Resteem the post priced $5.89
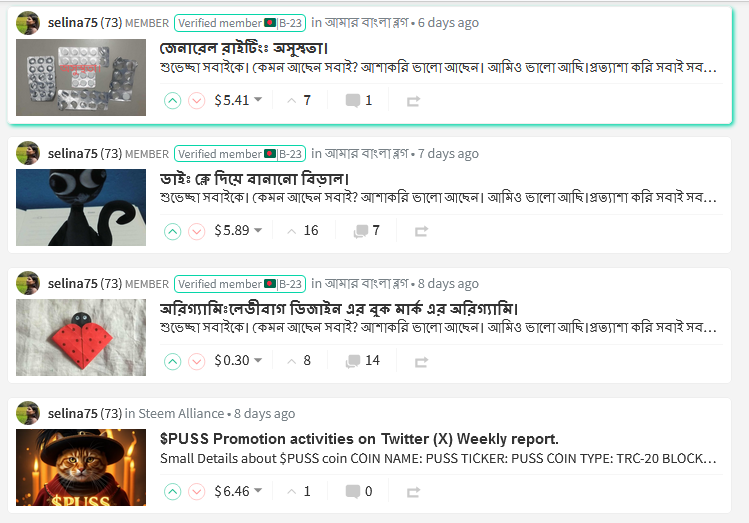The height and width of the screenshot is (523, 749). coord(421,232)
